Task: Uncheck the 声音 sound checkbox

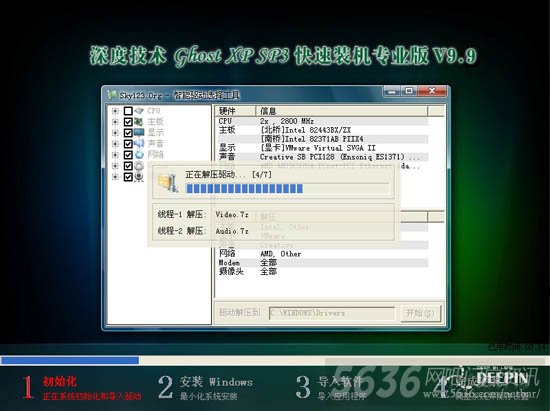Action: (128, 144)
